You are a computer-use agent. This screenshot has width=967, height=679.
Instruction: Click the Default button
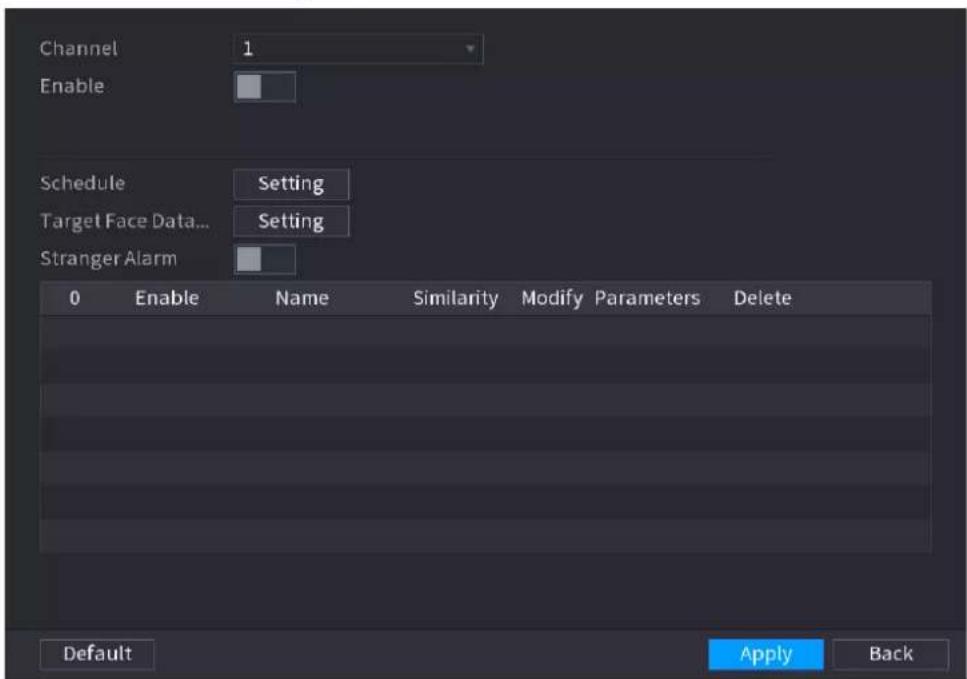(97, 654)
